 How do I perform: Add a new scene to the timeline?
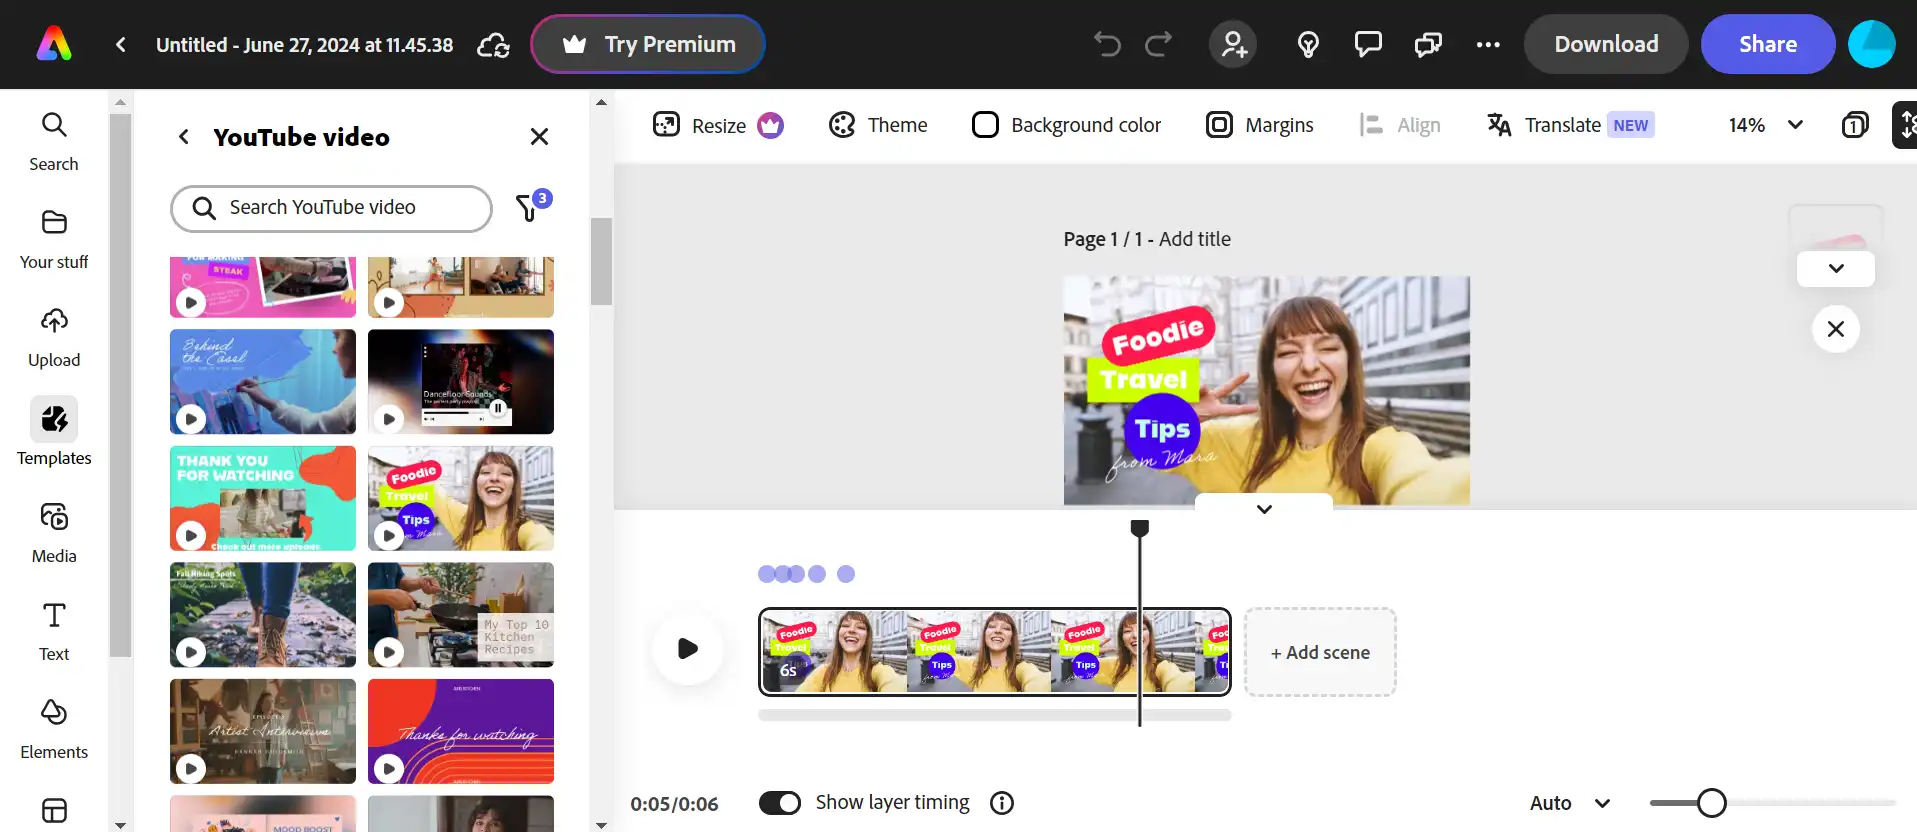[1320, 652]
